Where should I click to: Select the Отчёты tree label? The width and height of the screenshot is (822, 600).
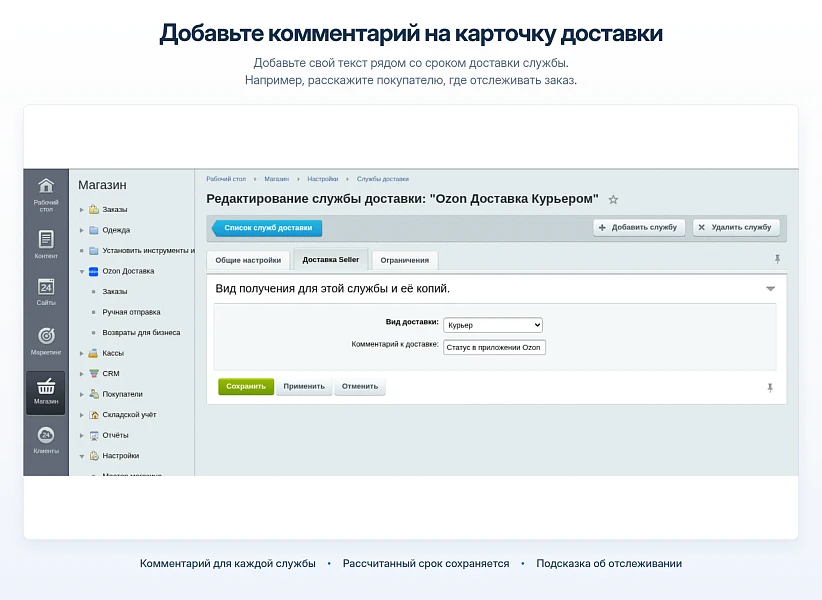pyautogui.click(x=115, y=435)
